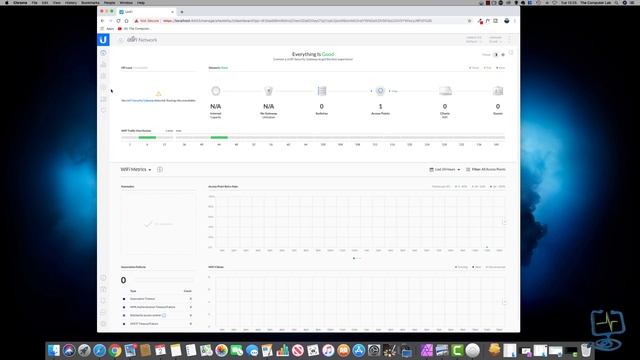Click the Internet Capacity speed icon

216,91
